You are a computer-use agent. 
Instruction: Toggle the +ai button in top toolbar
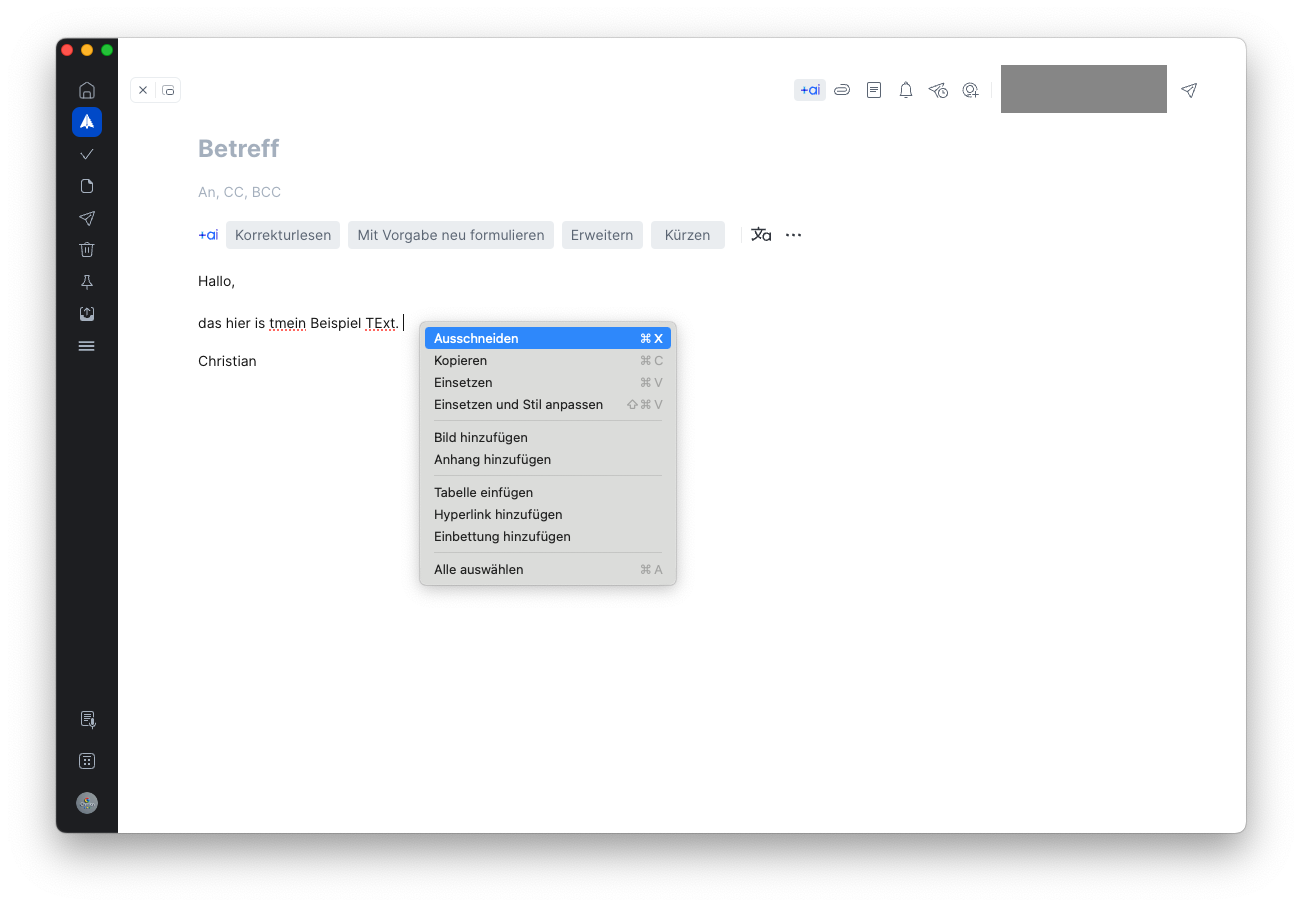810,90
